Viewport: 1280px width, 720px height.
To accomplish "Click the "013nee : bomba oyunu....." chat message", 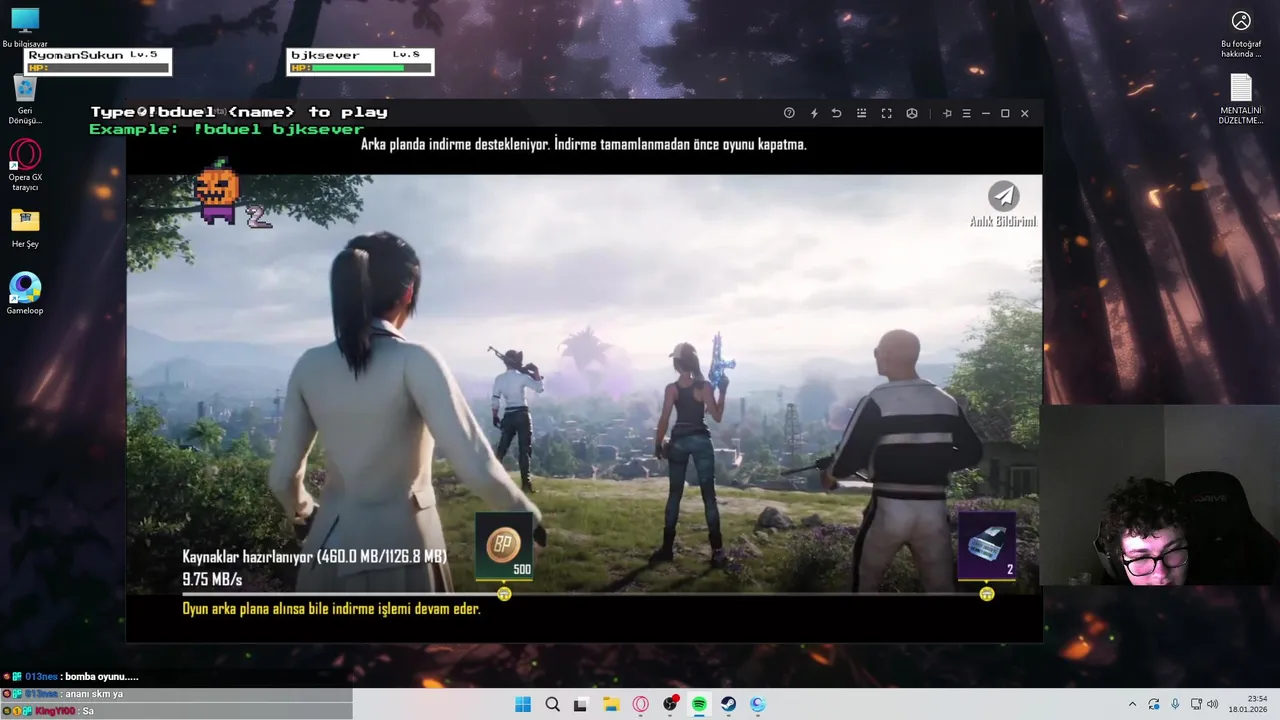I will point(71,677).
